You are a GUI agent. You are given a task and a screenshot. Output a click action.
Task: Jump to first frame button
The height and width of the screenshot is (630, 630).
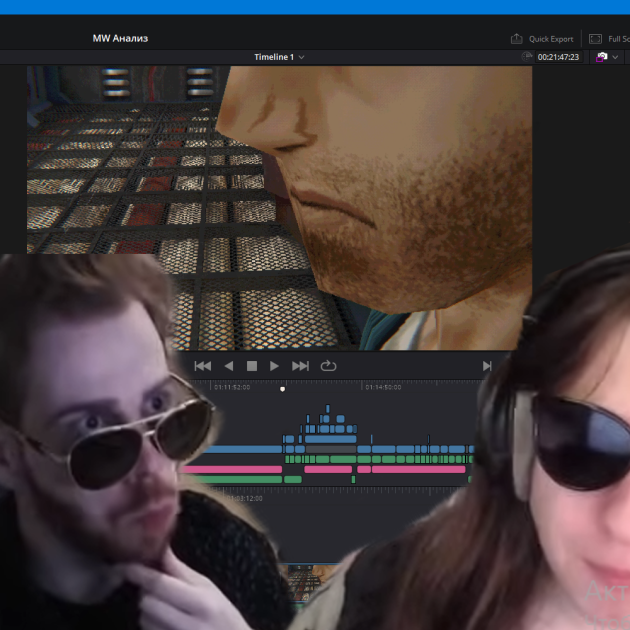coord(203,366)
